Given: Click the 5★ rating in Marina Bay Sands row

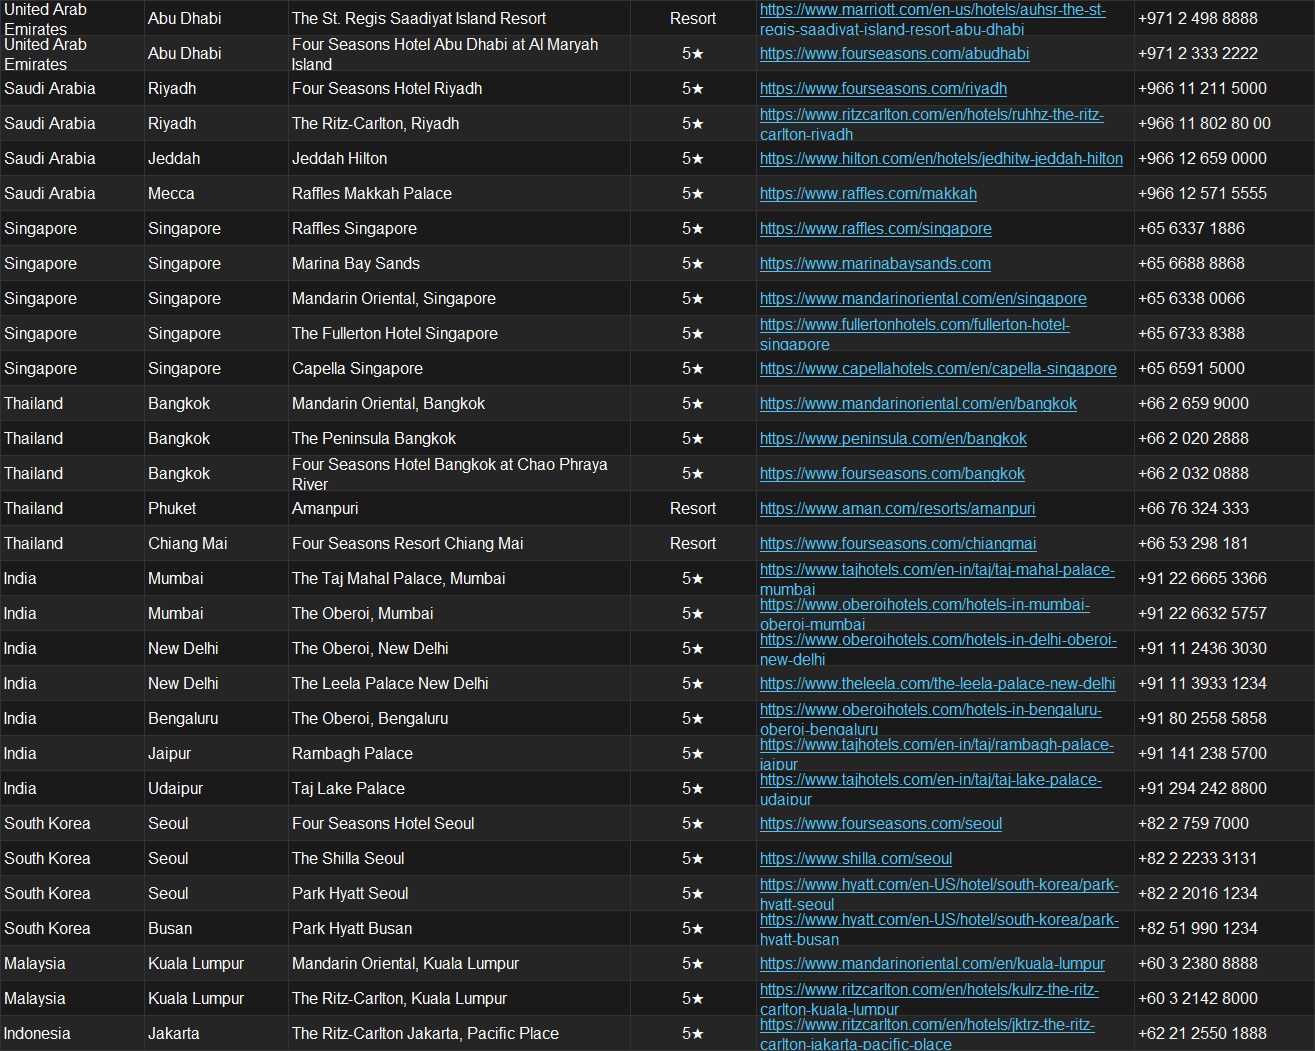Looking at the screenshot, I should [693, 264].
